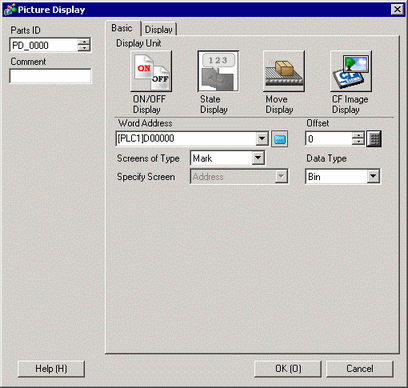
Task: Open Help (H) button
Action: (x=51, y=369)
